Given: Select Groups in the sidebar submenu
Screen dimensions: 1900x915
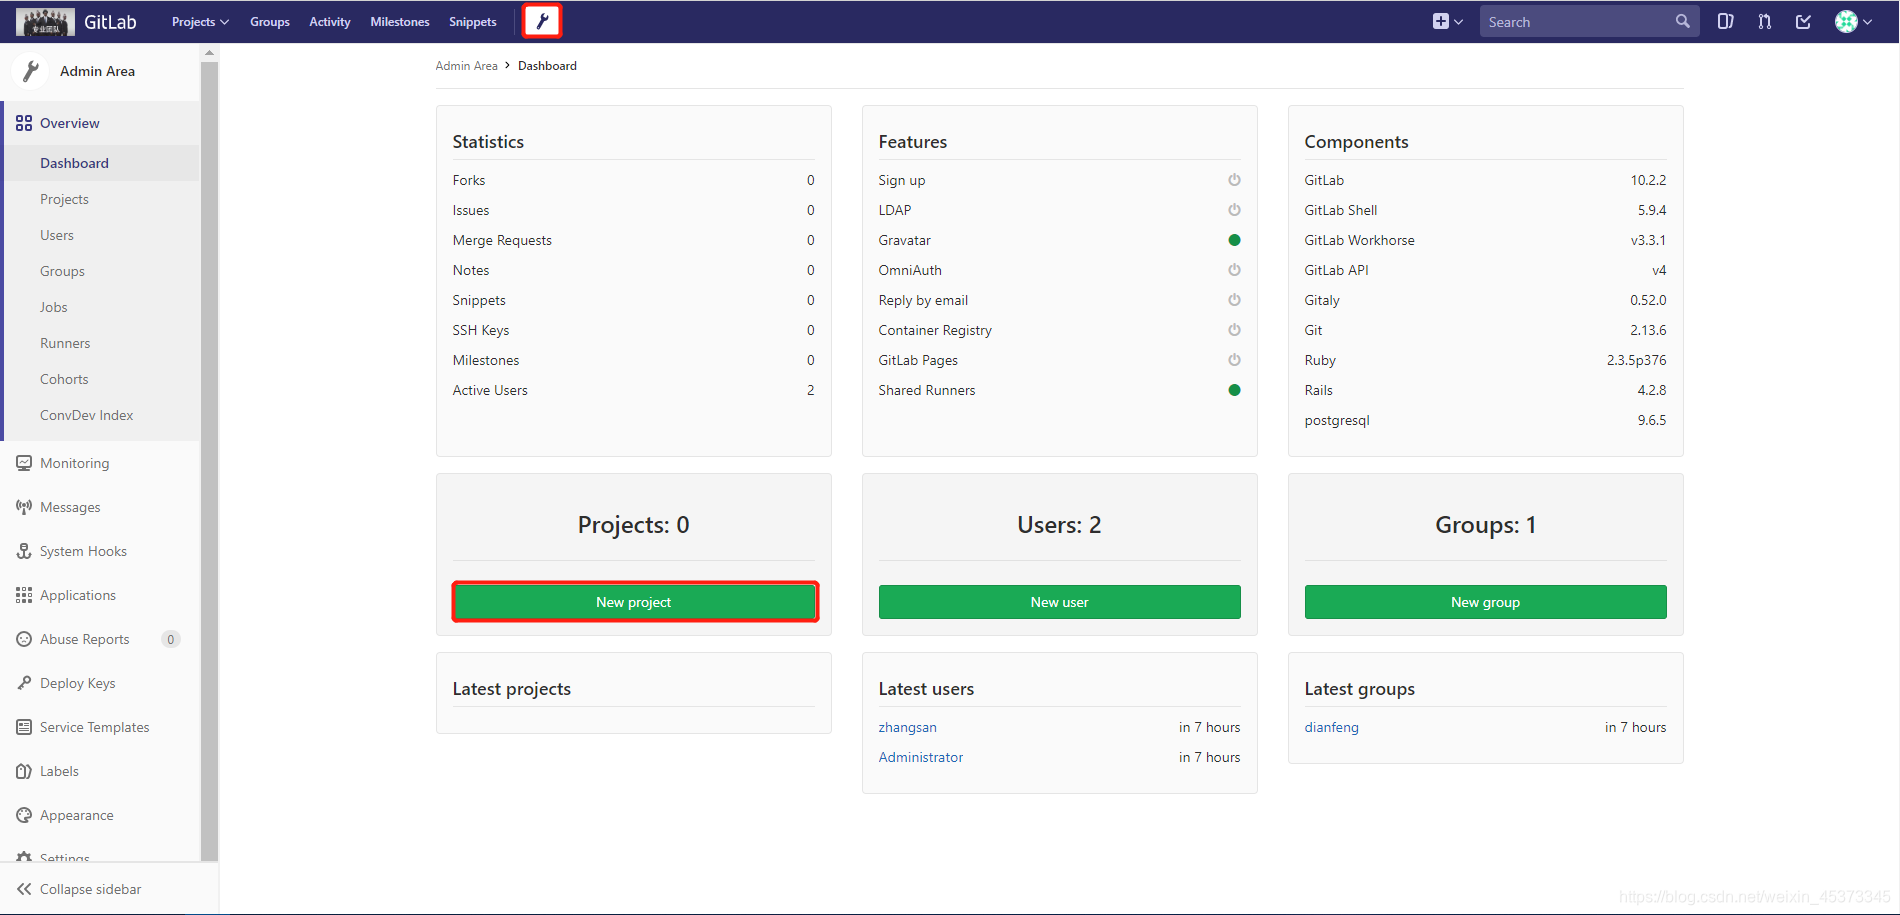Looking at the screenshot, I should 62,271.
